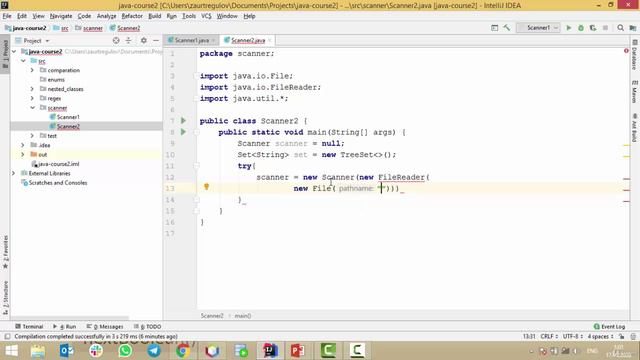Click the red error indicator at top of editor

pos(626,51)
